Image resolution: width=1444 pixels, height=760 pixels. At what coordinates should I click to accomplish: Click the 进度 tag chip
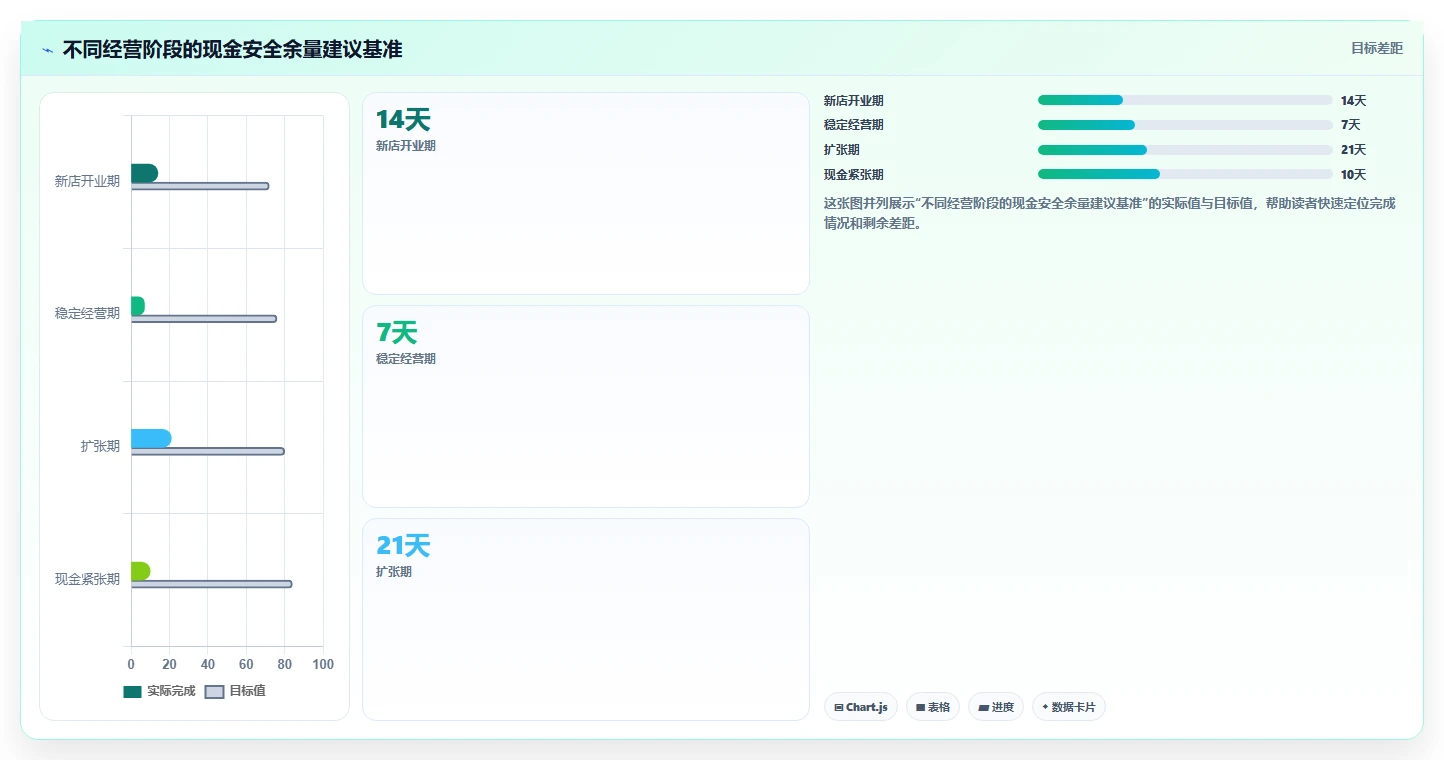(x=996, y=707)
